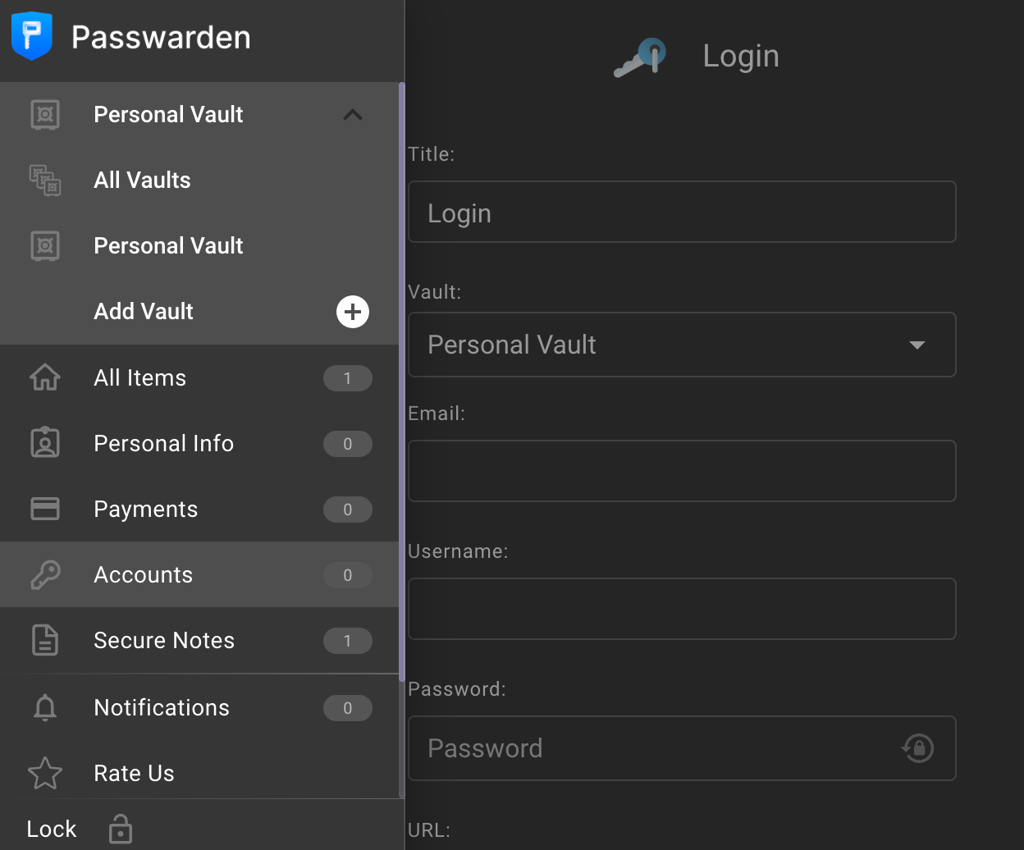Select All Vaults

pyautogui.click(x=199, y=180)
